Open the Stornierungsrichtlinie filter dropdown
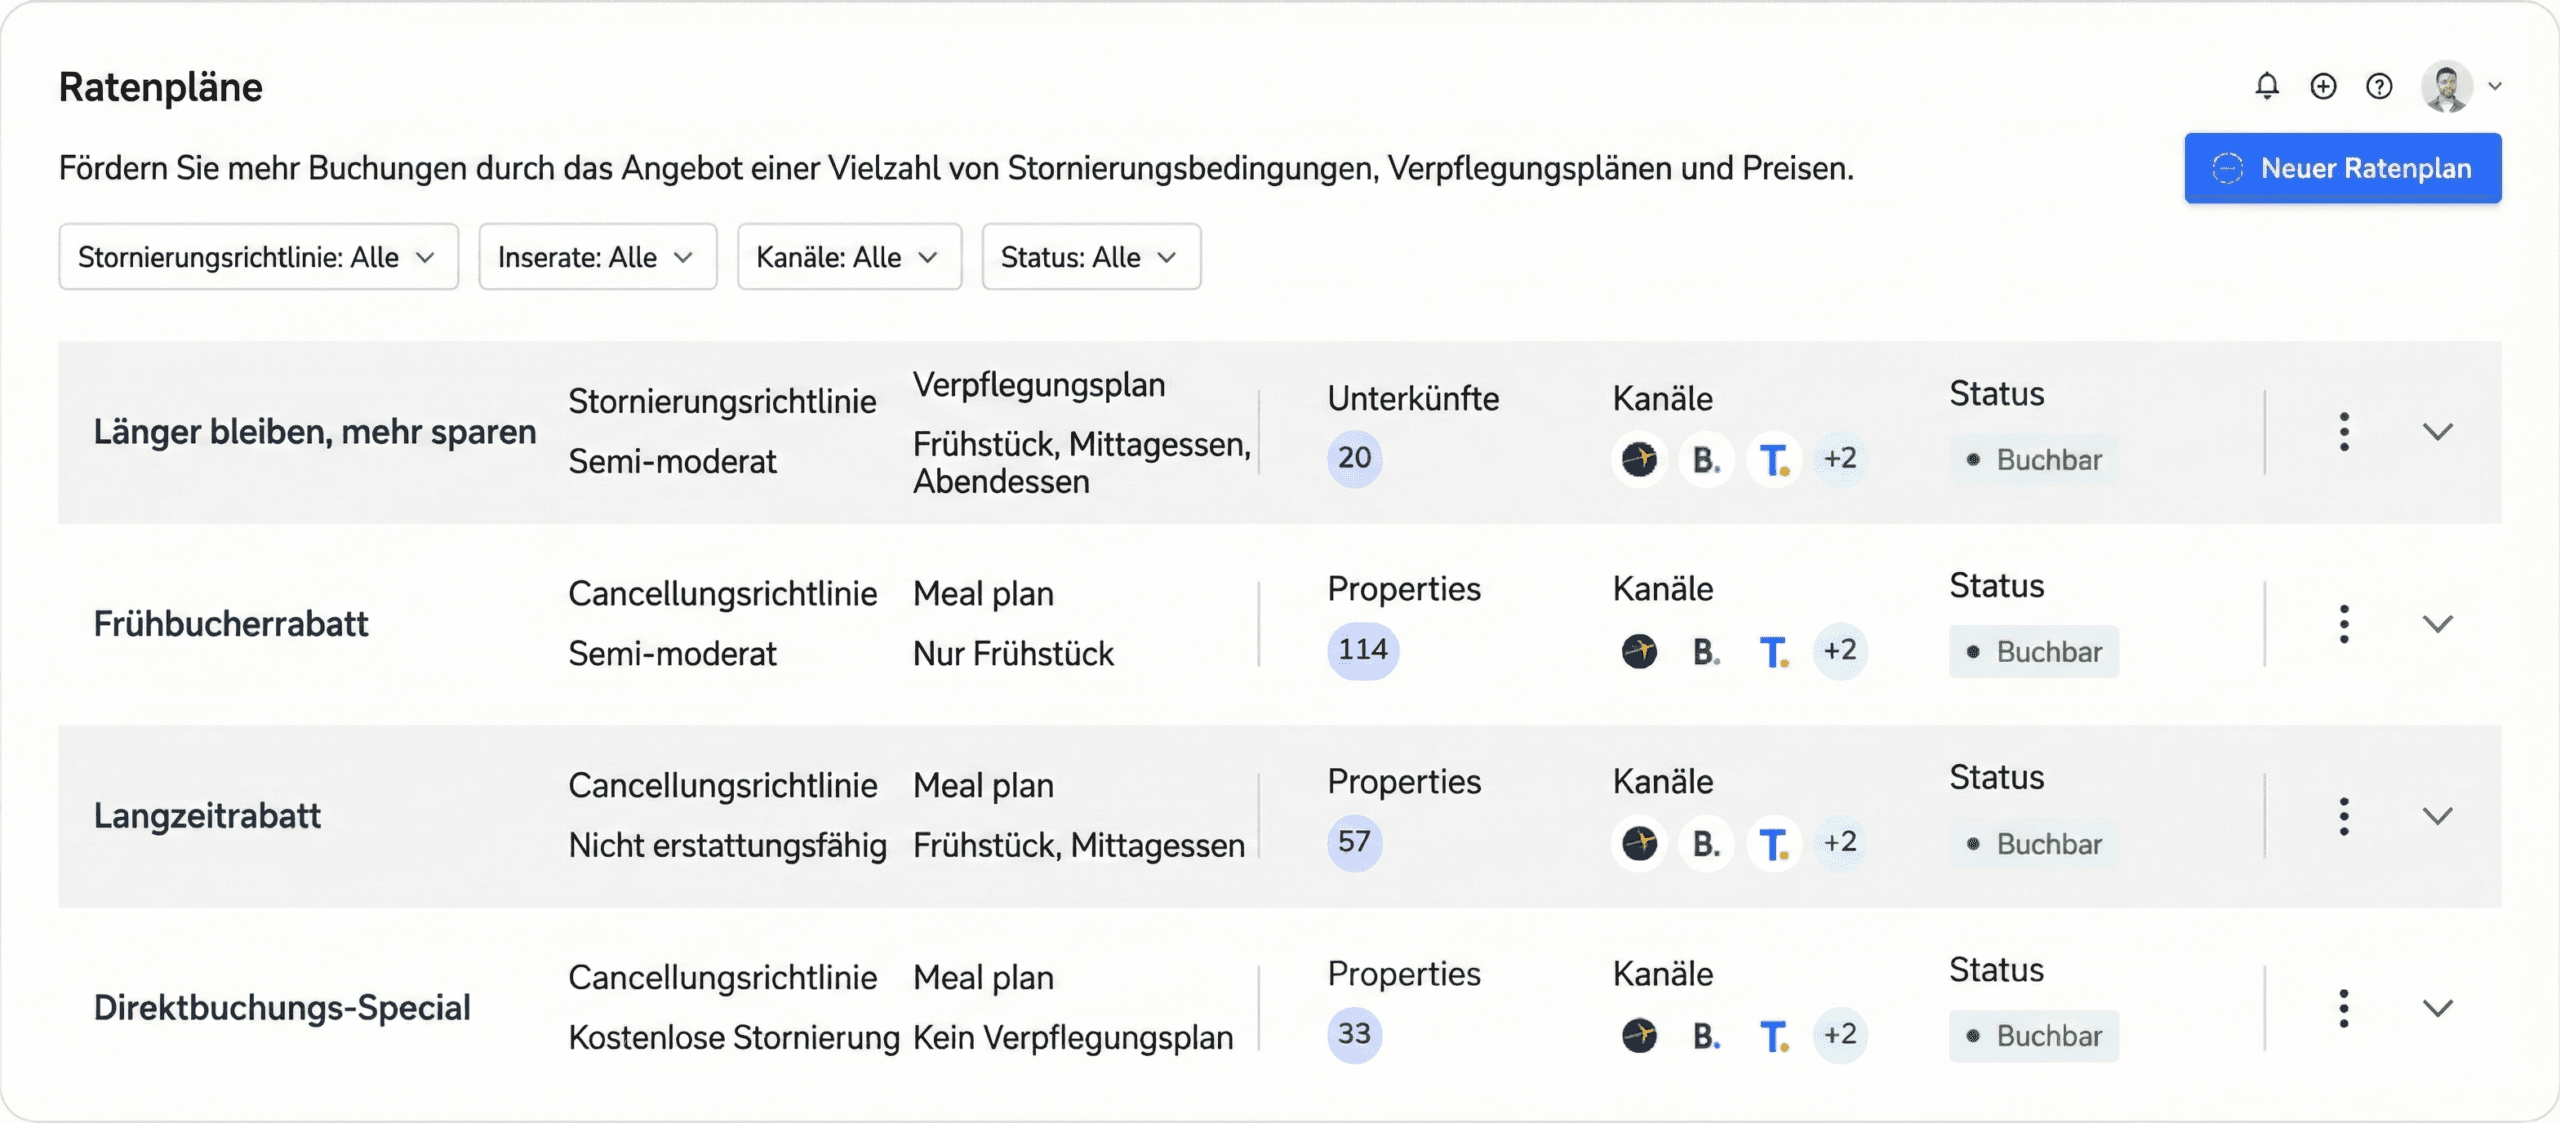 click(258, 257)
